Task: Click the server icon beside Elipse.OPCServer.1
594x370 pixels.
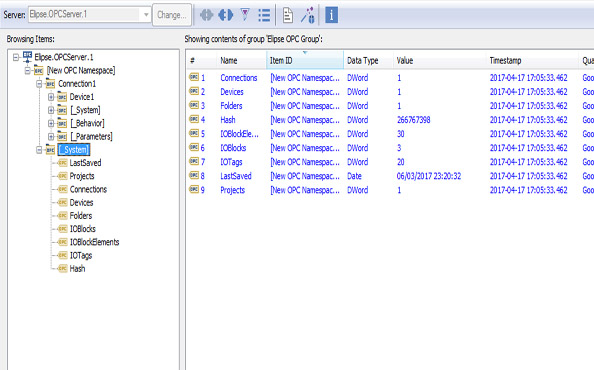Action: click(27, 57)
